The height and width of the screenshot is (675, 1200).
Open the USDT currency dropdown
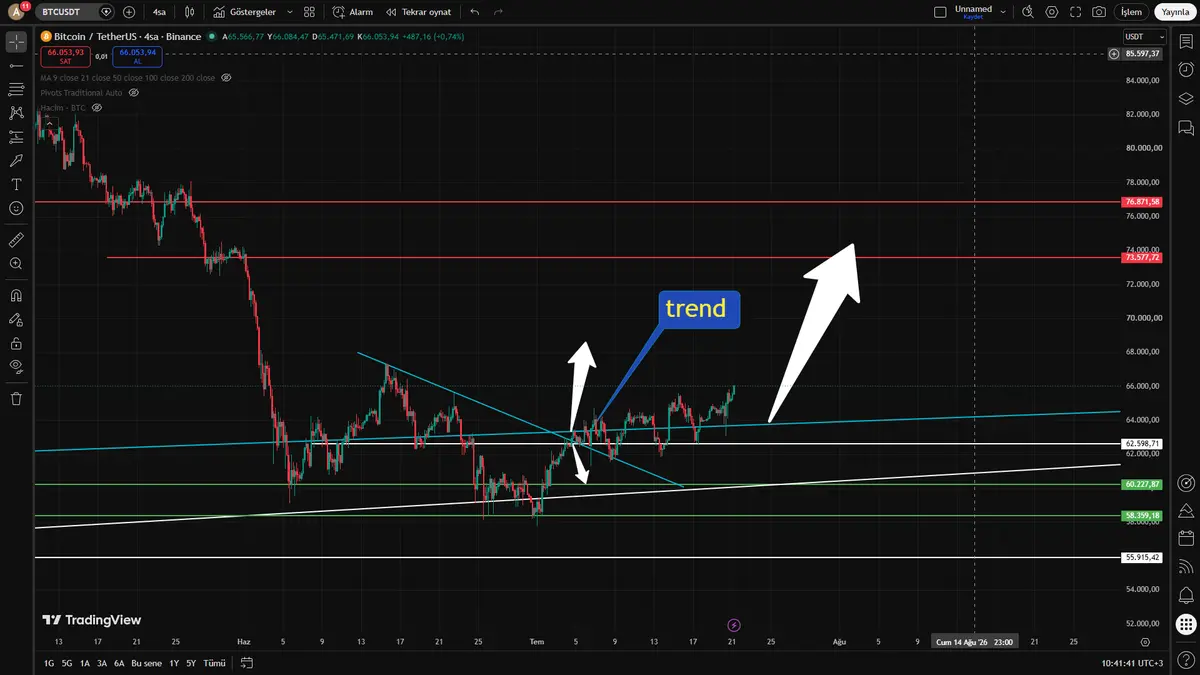pos(1144,37)
